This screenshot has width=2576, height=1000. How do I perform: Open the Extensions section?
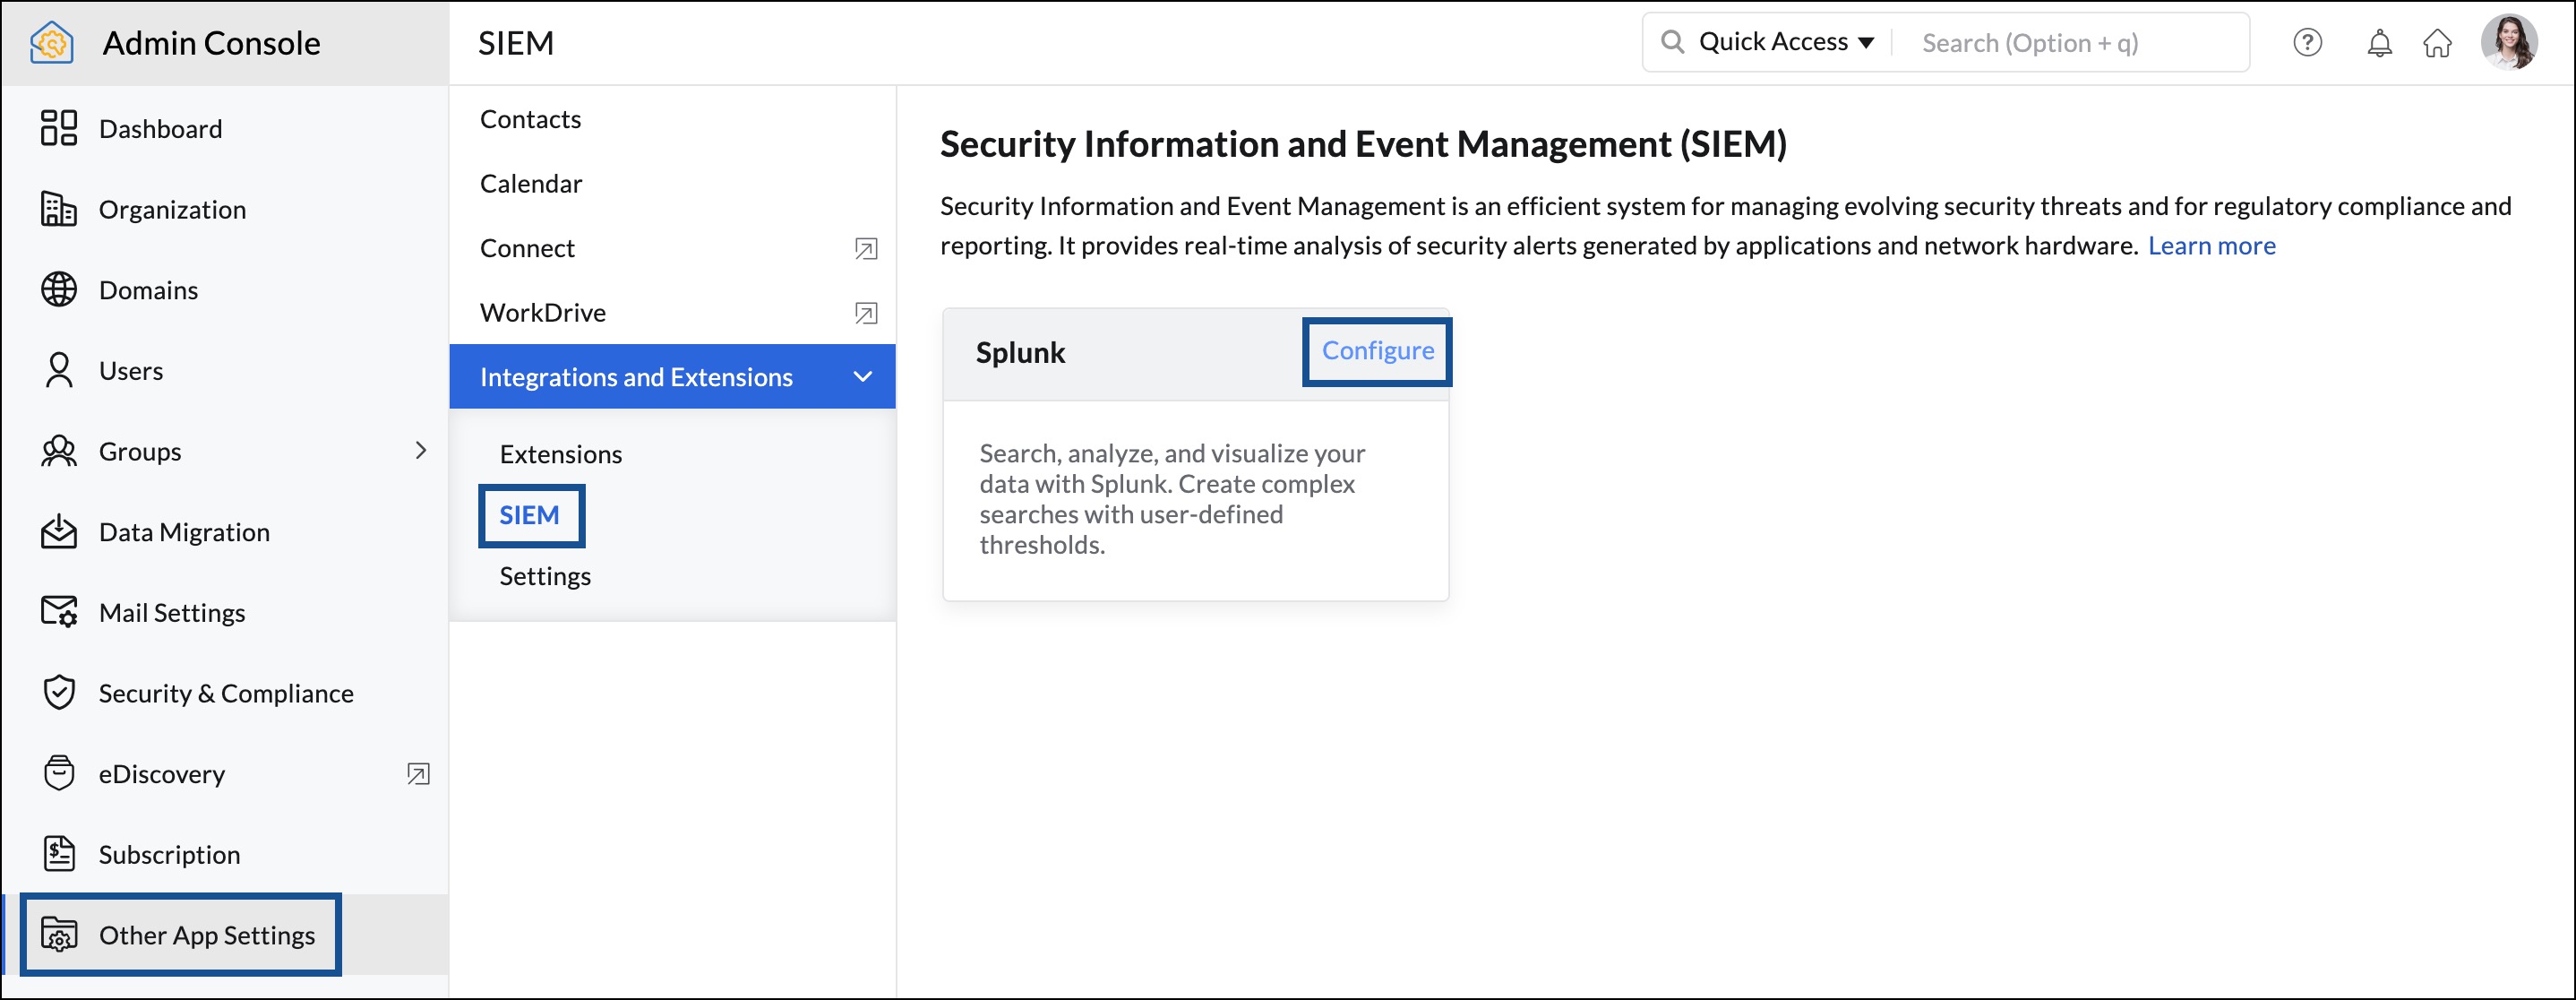click(x=562, y=454)
